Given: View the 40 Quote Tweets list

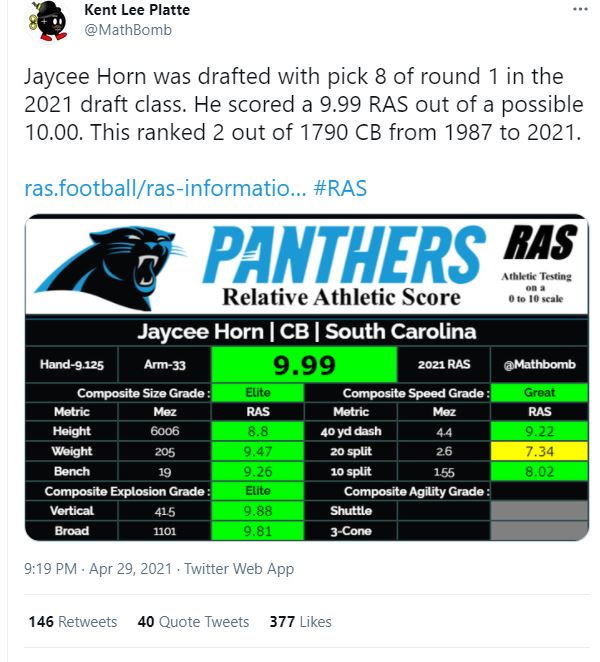Looking at the screenshot, I should [193, 621].
